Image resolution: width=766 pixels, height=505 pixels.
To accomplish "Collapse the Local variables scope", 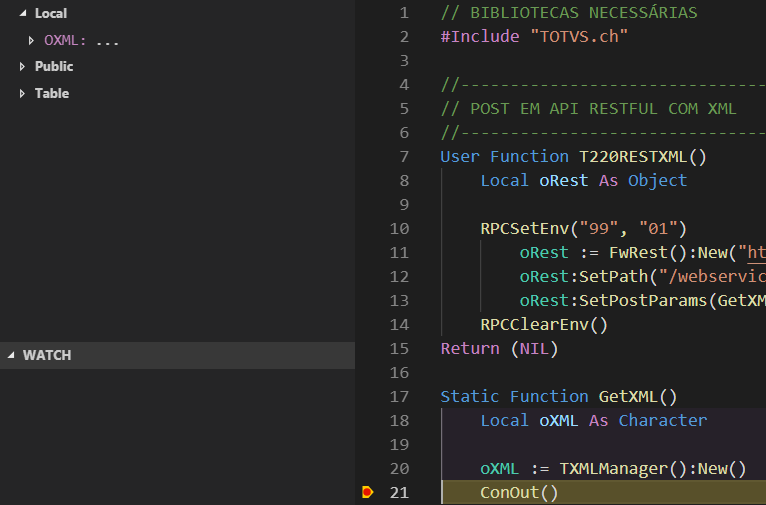I will (x=22, y=14).
